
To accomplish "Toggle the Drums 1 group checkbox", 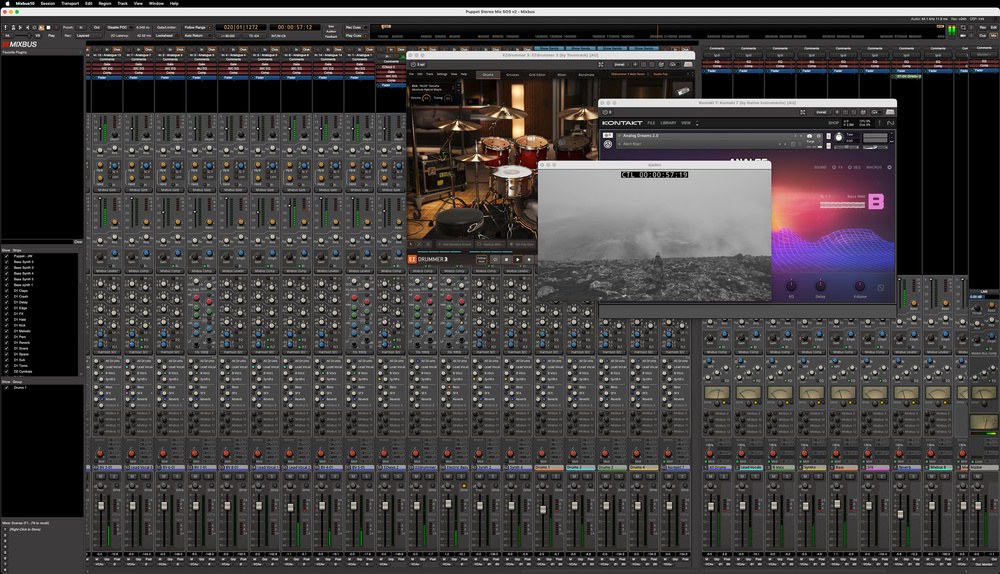I will tap(6, 387).
